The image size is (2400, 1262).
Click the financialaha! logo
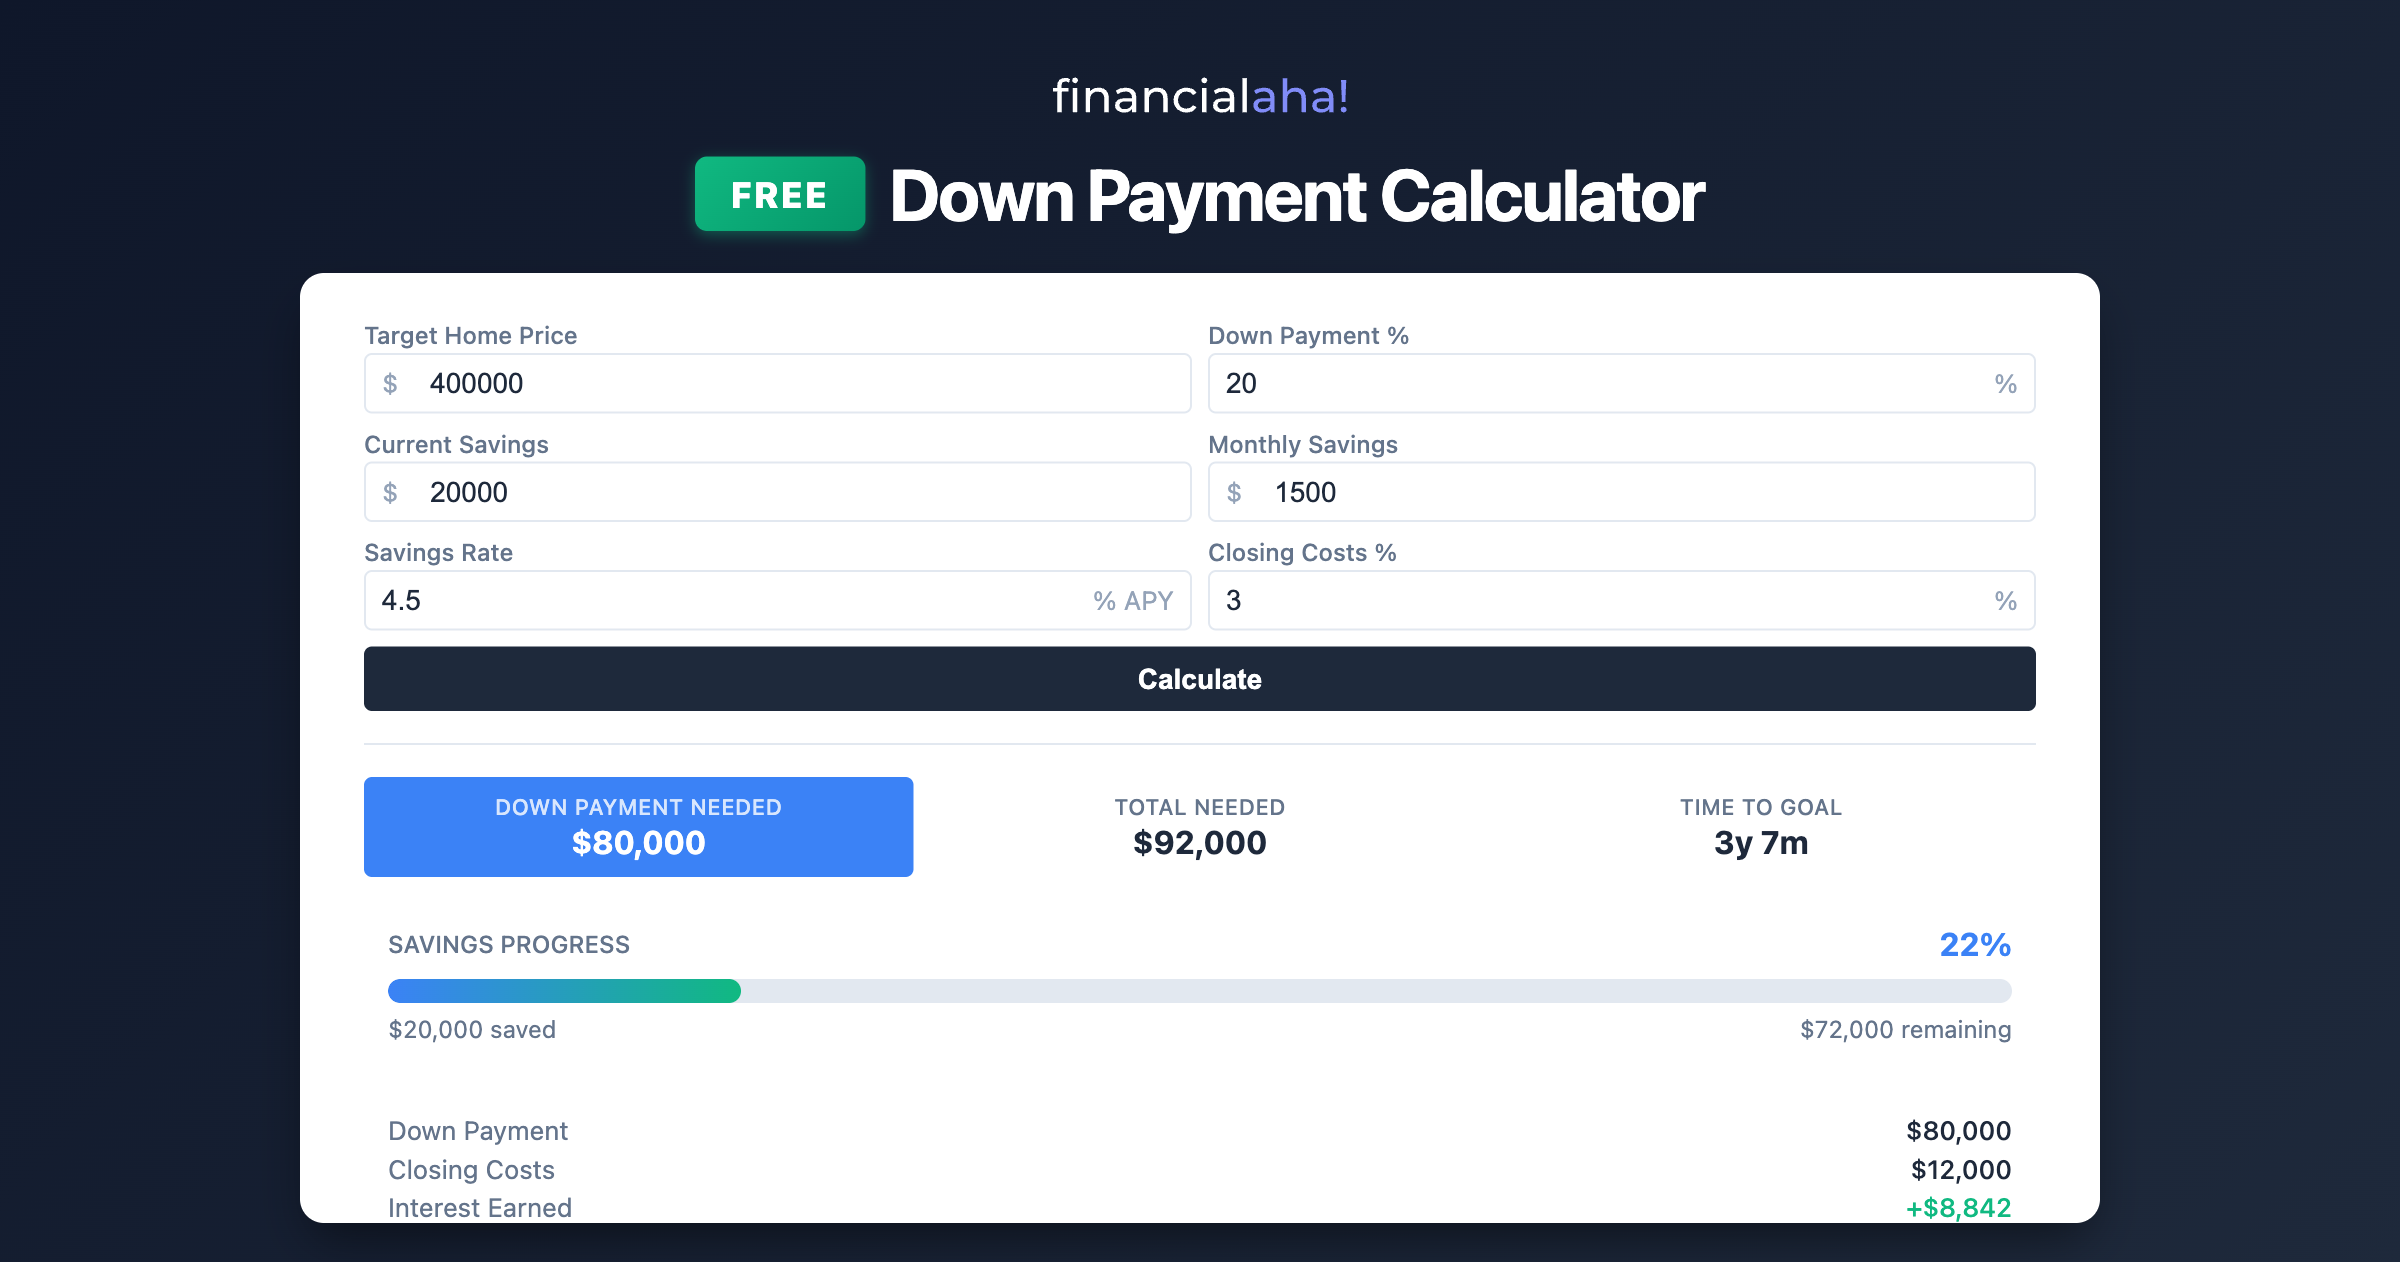tap(1199, 96)
